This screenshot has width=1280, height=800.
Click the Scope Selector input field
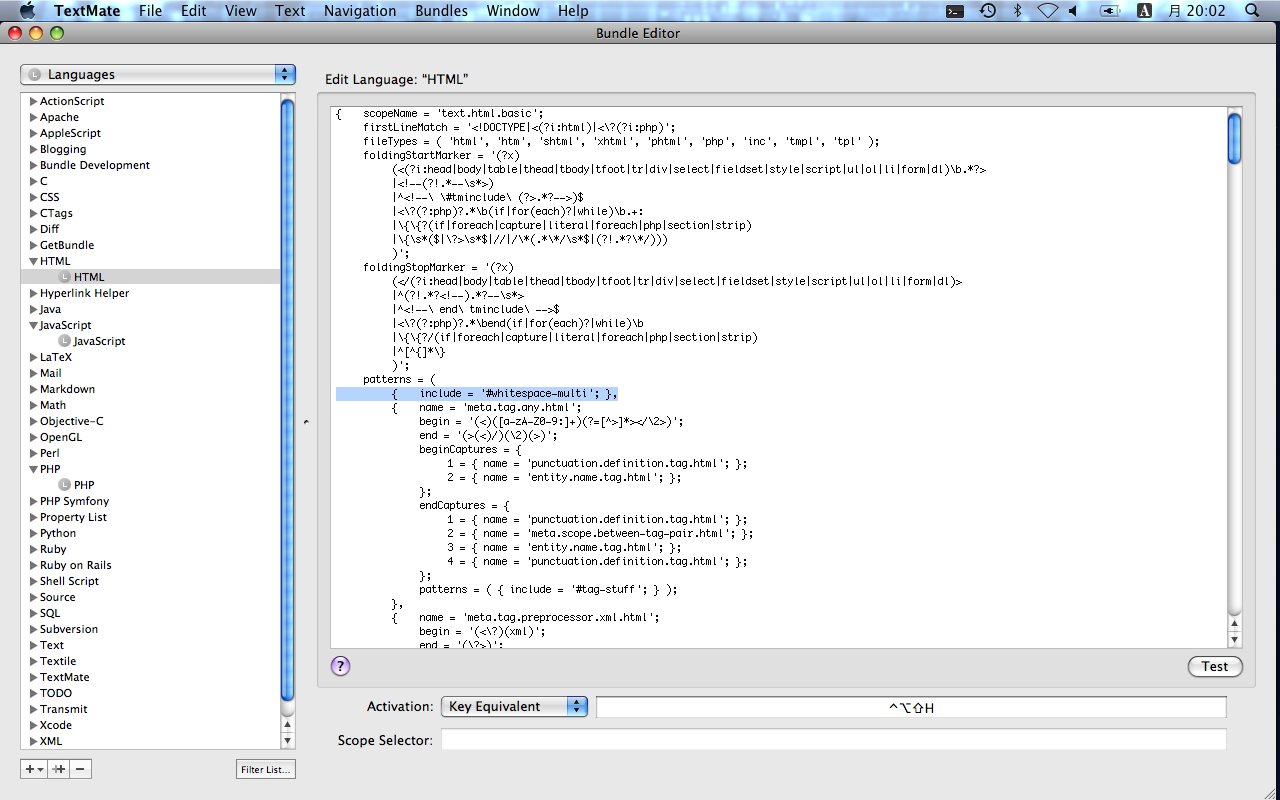point(833,740)
